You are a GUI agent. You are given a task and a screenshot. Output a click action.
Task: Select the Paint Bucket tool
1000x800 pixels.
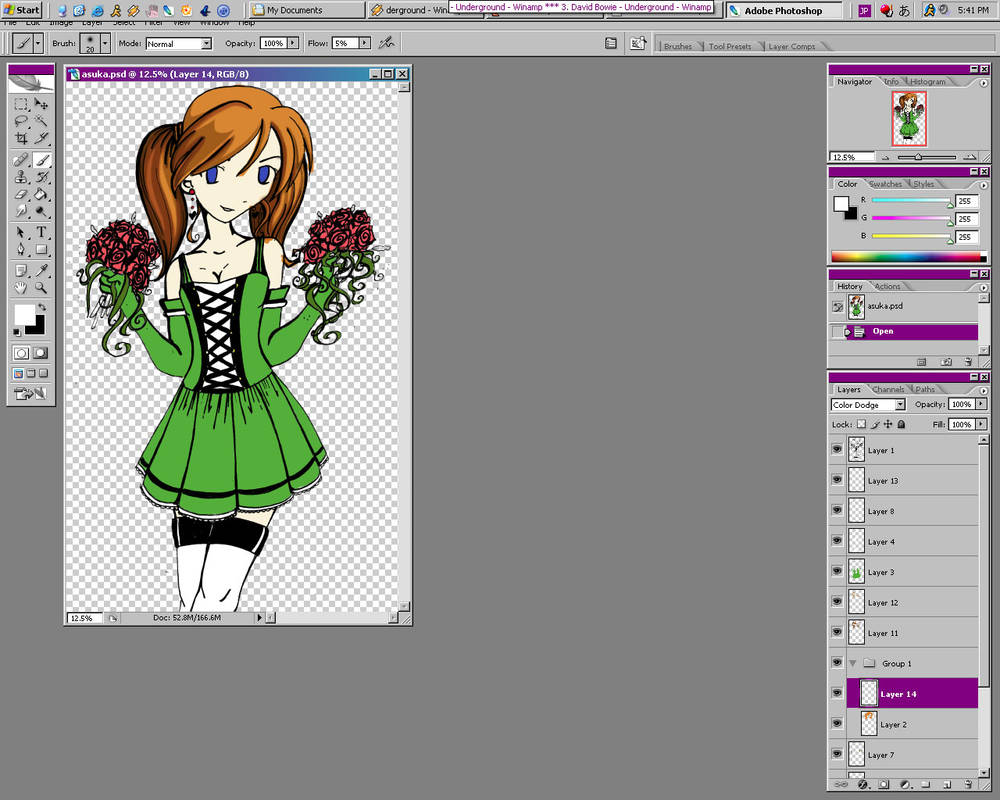coord(41,193)
